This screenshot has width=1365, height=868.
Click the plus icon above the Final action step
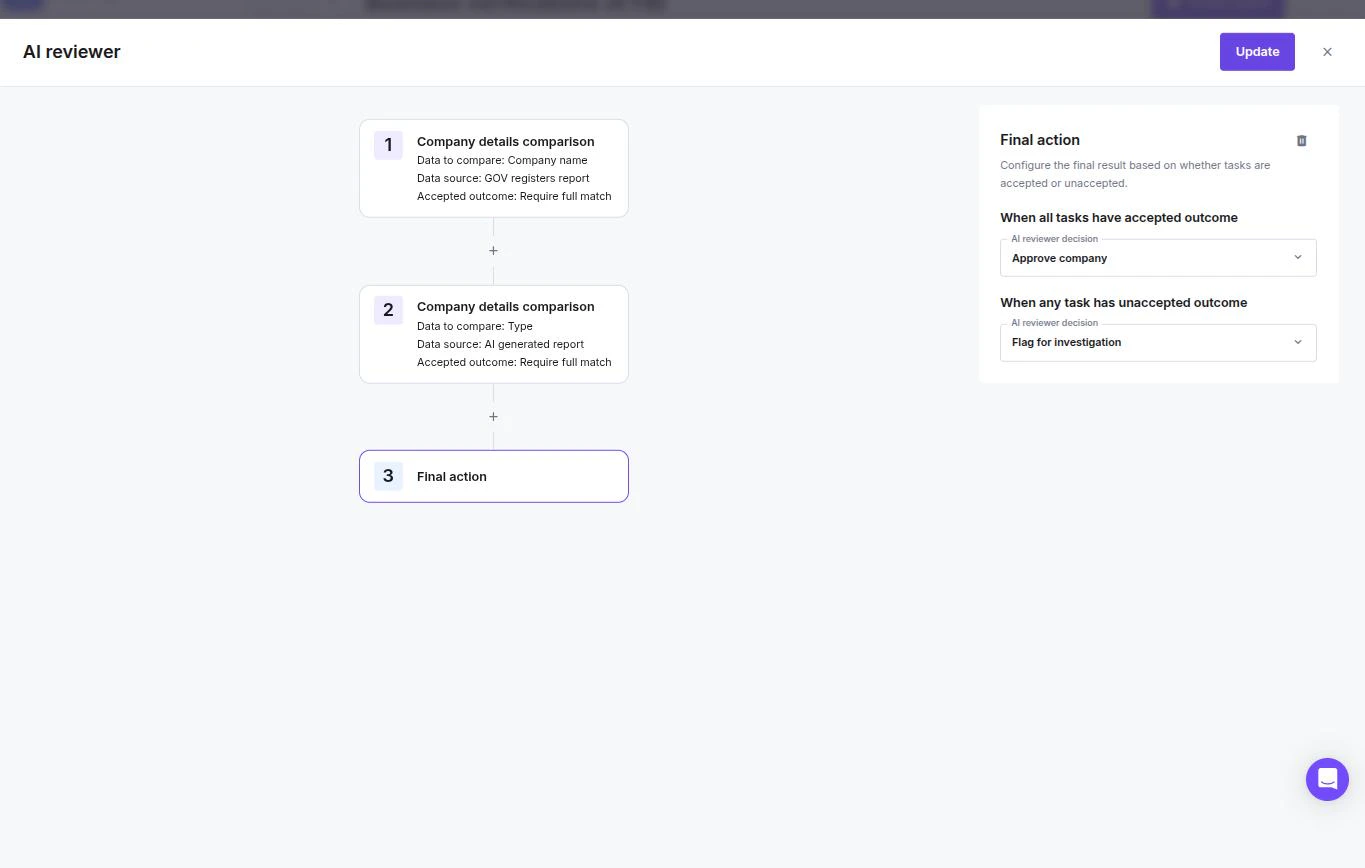pos(493,416)
